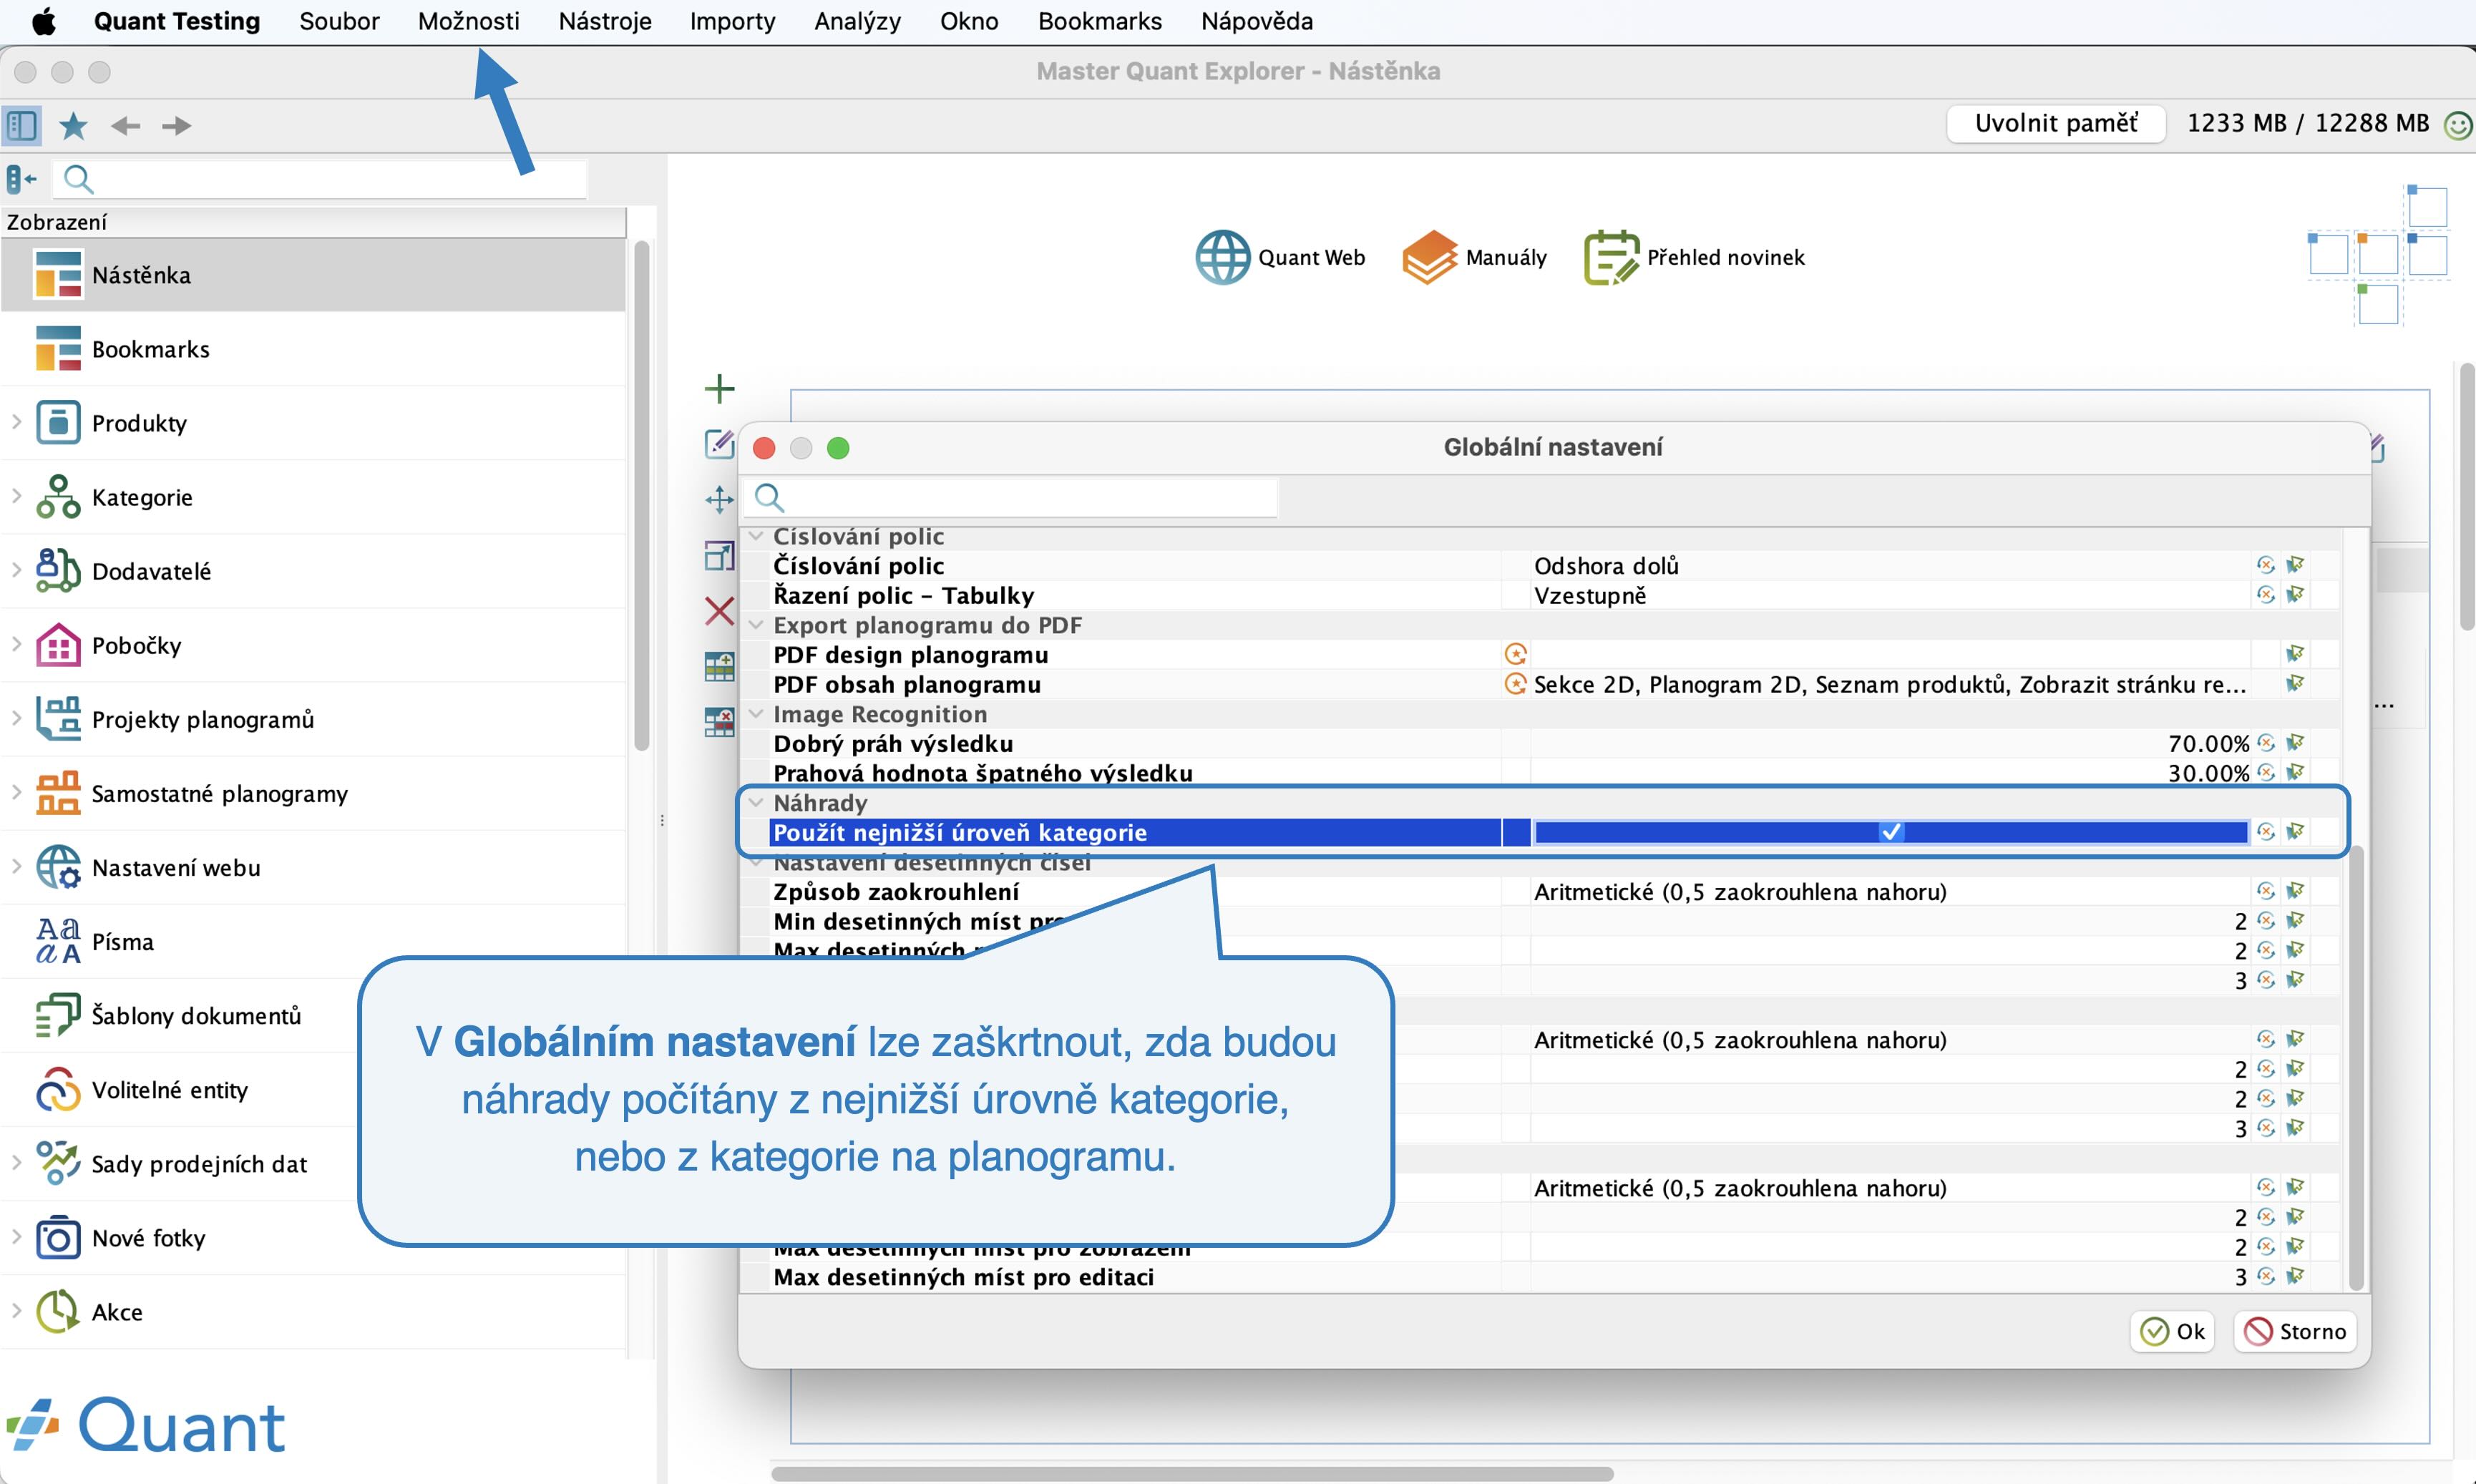Collapse the Export planogramu do PDF group
The image size is (2476, 1484).
coord(756,625)
